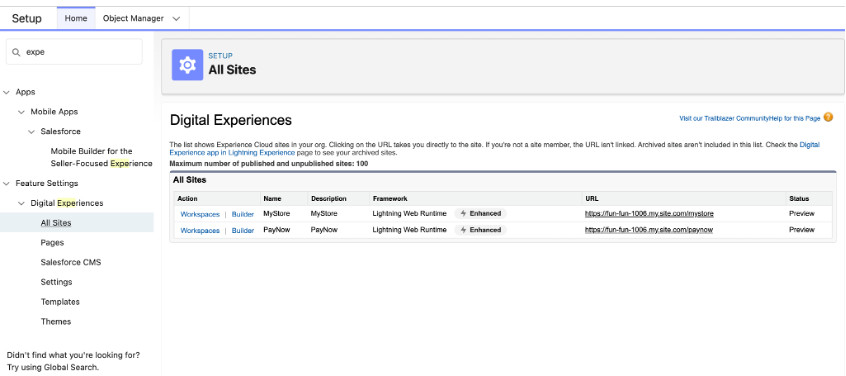Open Workspaces for the PayNow site
The height and width of the screenshot is (376, 846).
coord(200,230)
